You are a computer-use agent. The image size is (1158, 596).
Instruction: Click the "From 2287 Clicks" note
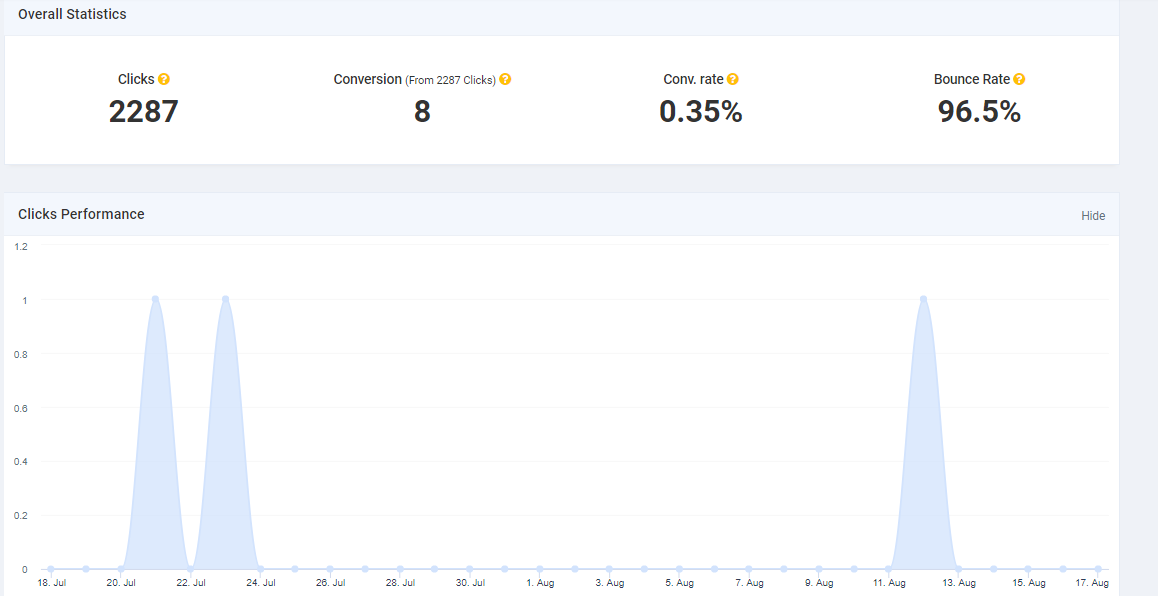coord(450,80)
